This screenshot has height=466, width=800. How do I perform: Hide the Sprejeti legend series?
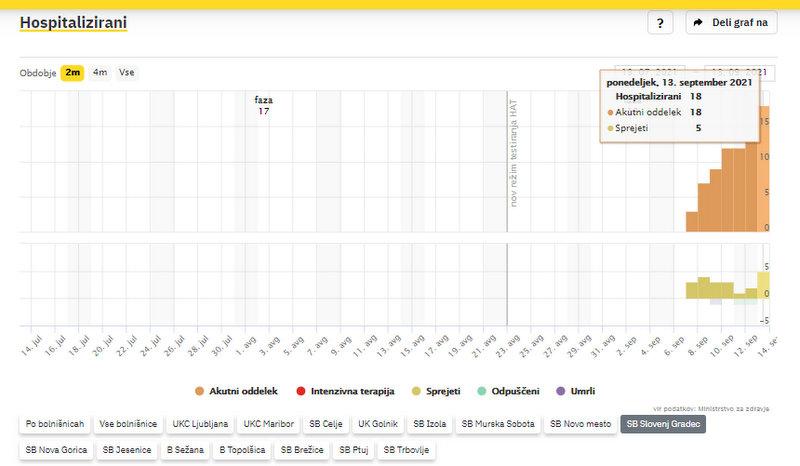(435, 390)
